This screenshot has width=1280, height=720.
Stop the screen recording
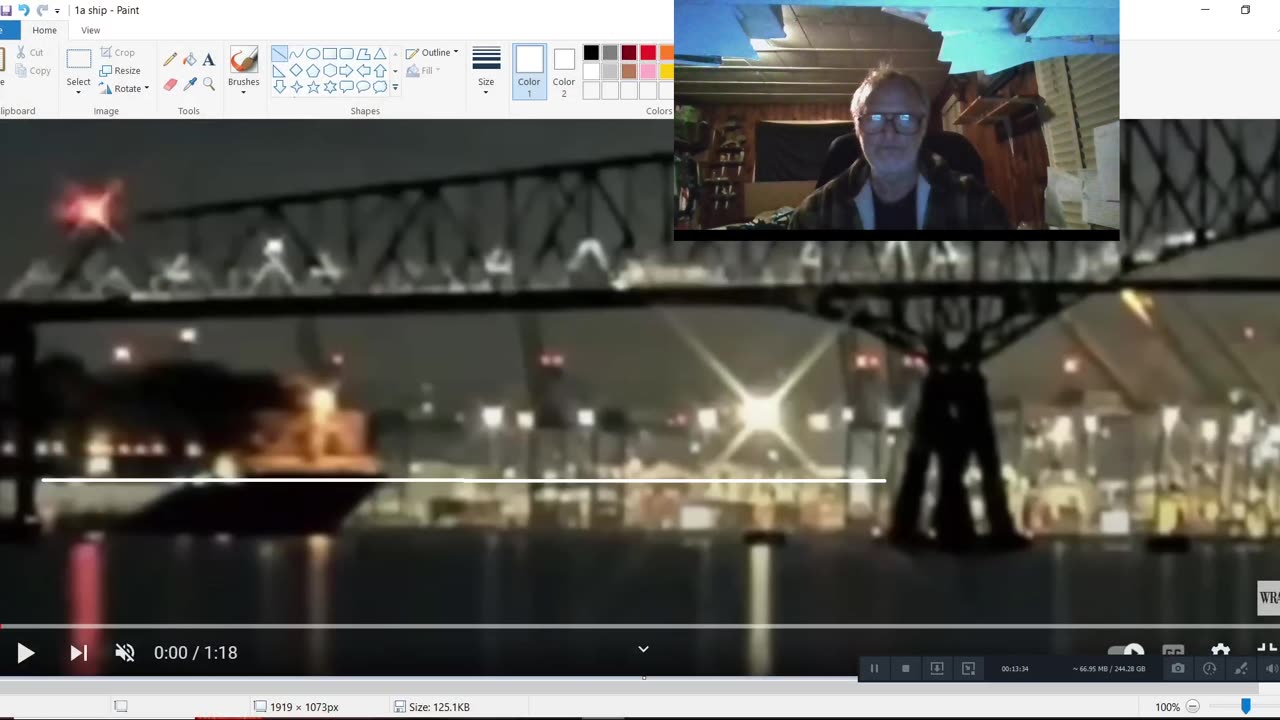(906, 668)
